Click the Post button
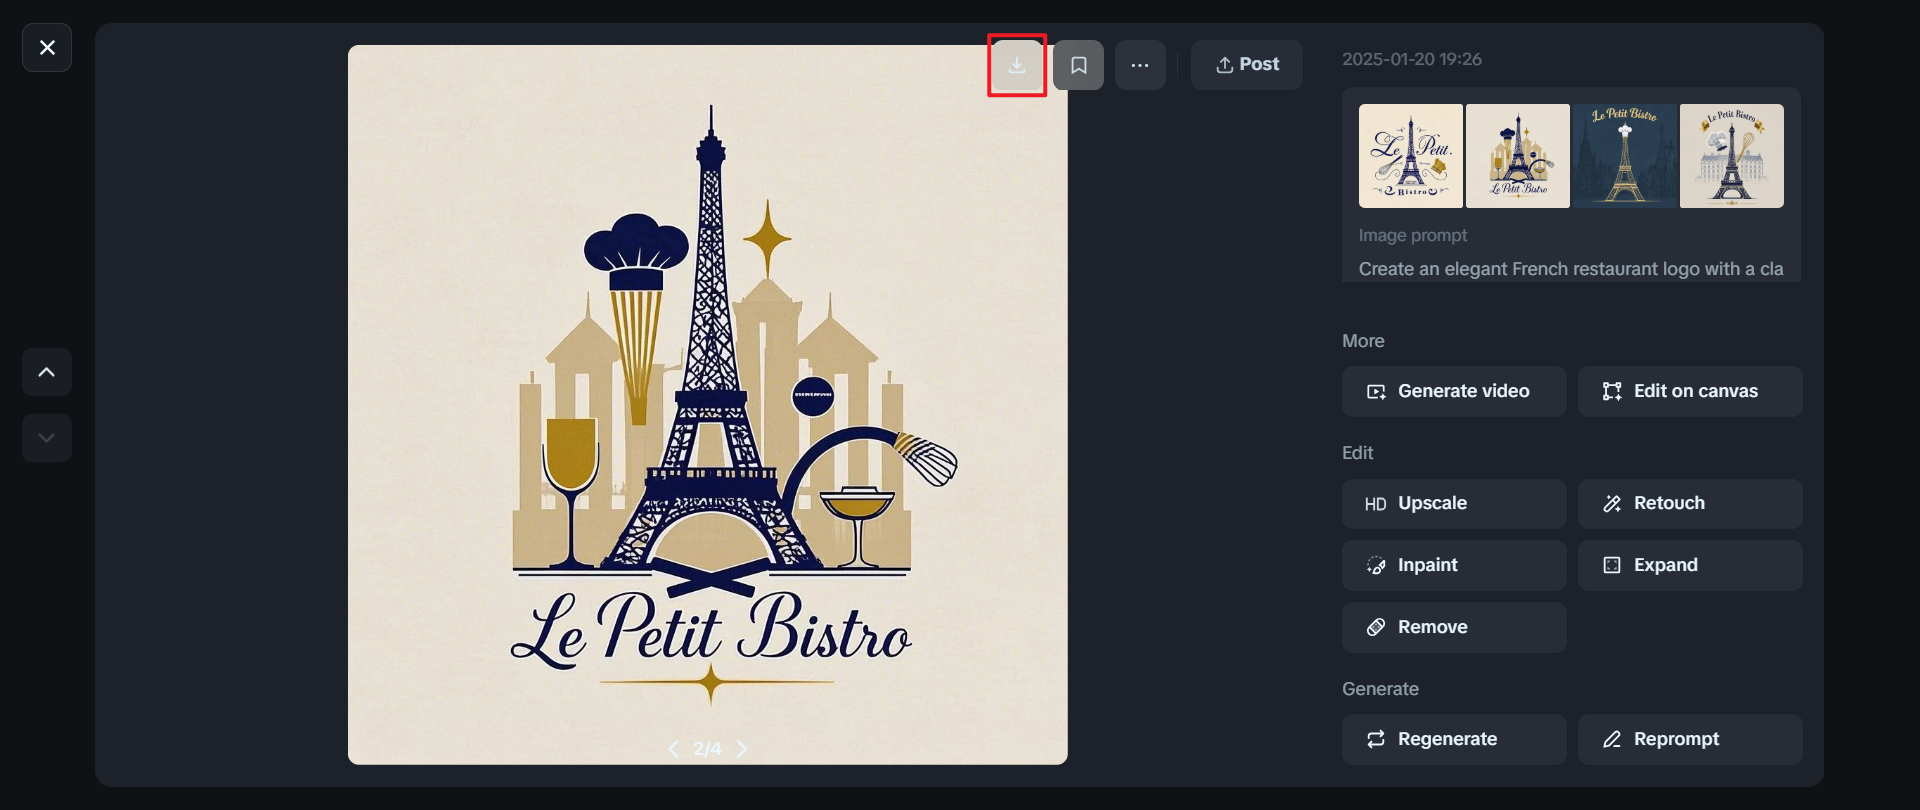1920x810 pixels. pyautogui.click(x=1247, y=65)
